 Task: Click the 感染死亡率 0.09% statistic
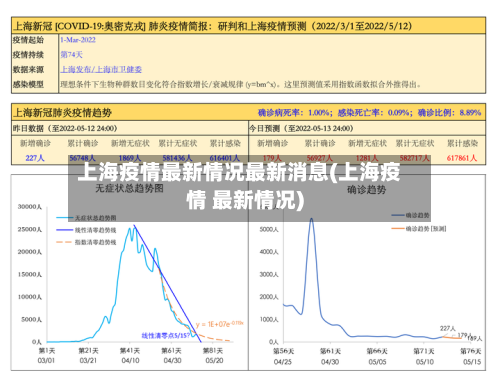tap(375, 113)
